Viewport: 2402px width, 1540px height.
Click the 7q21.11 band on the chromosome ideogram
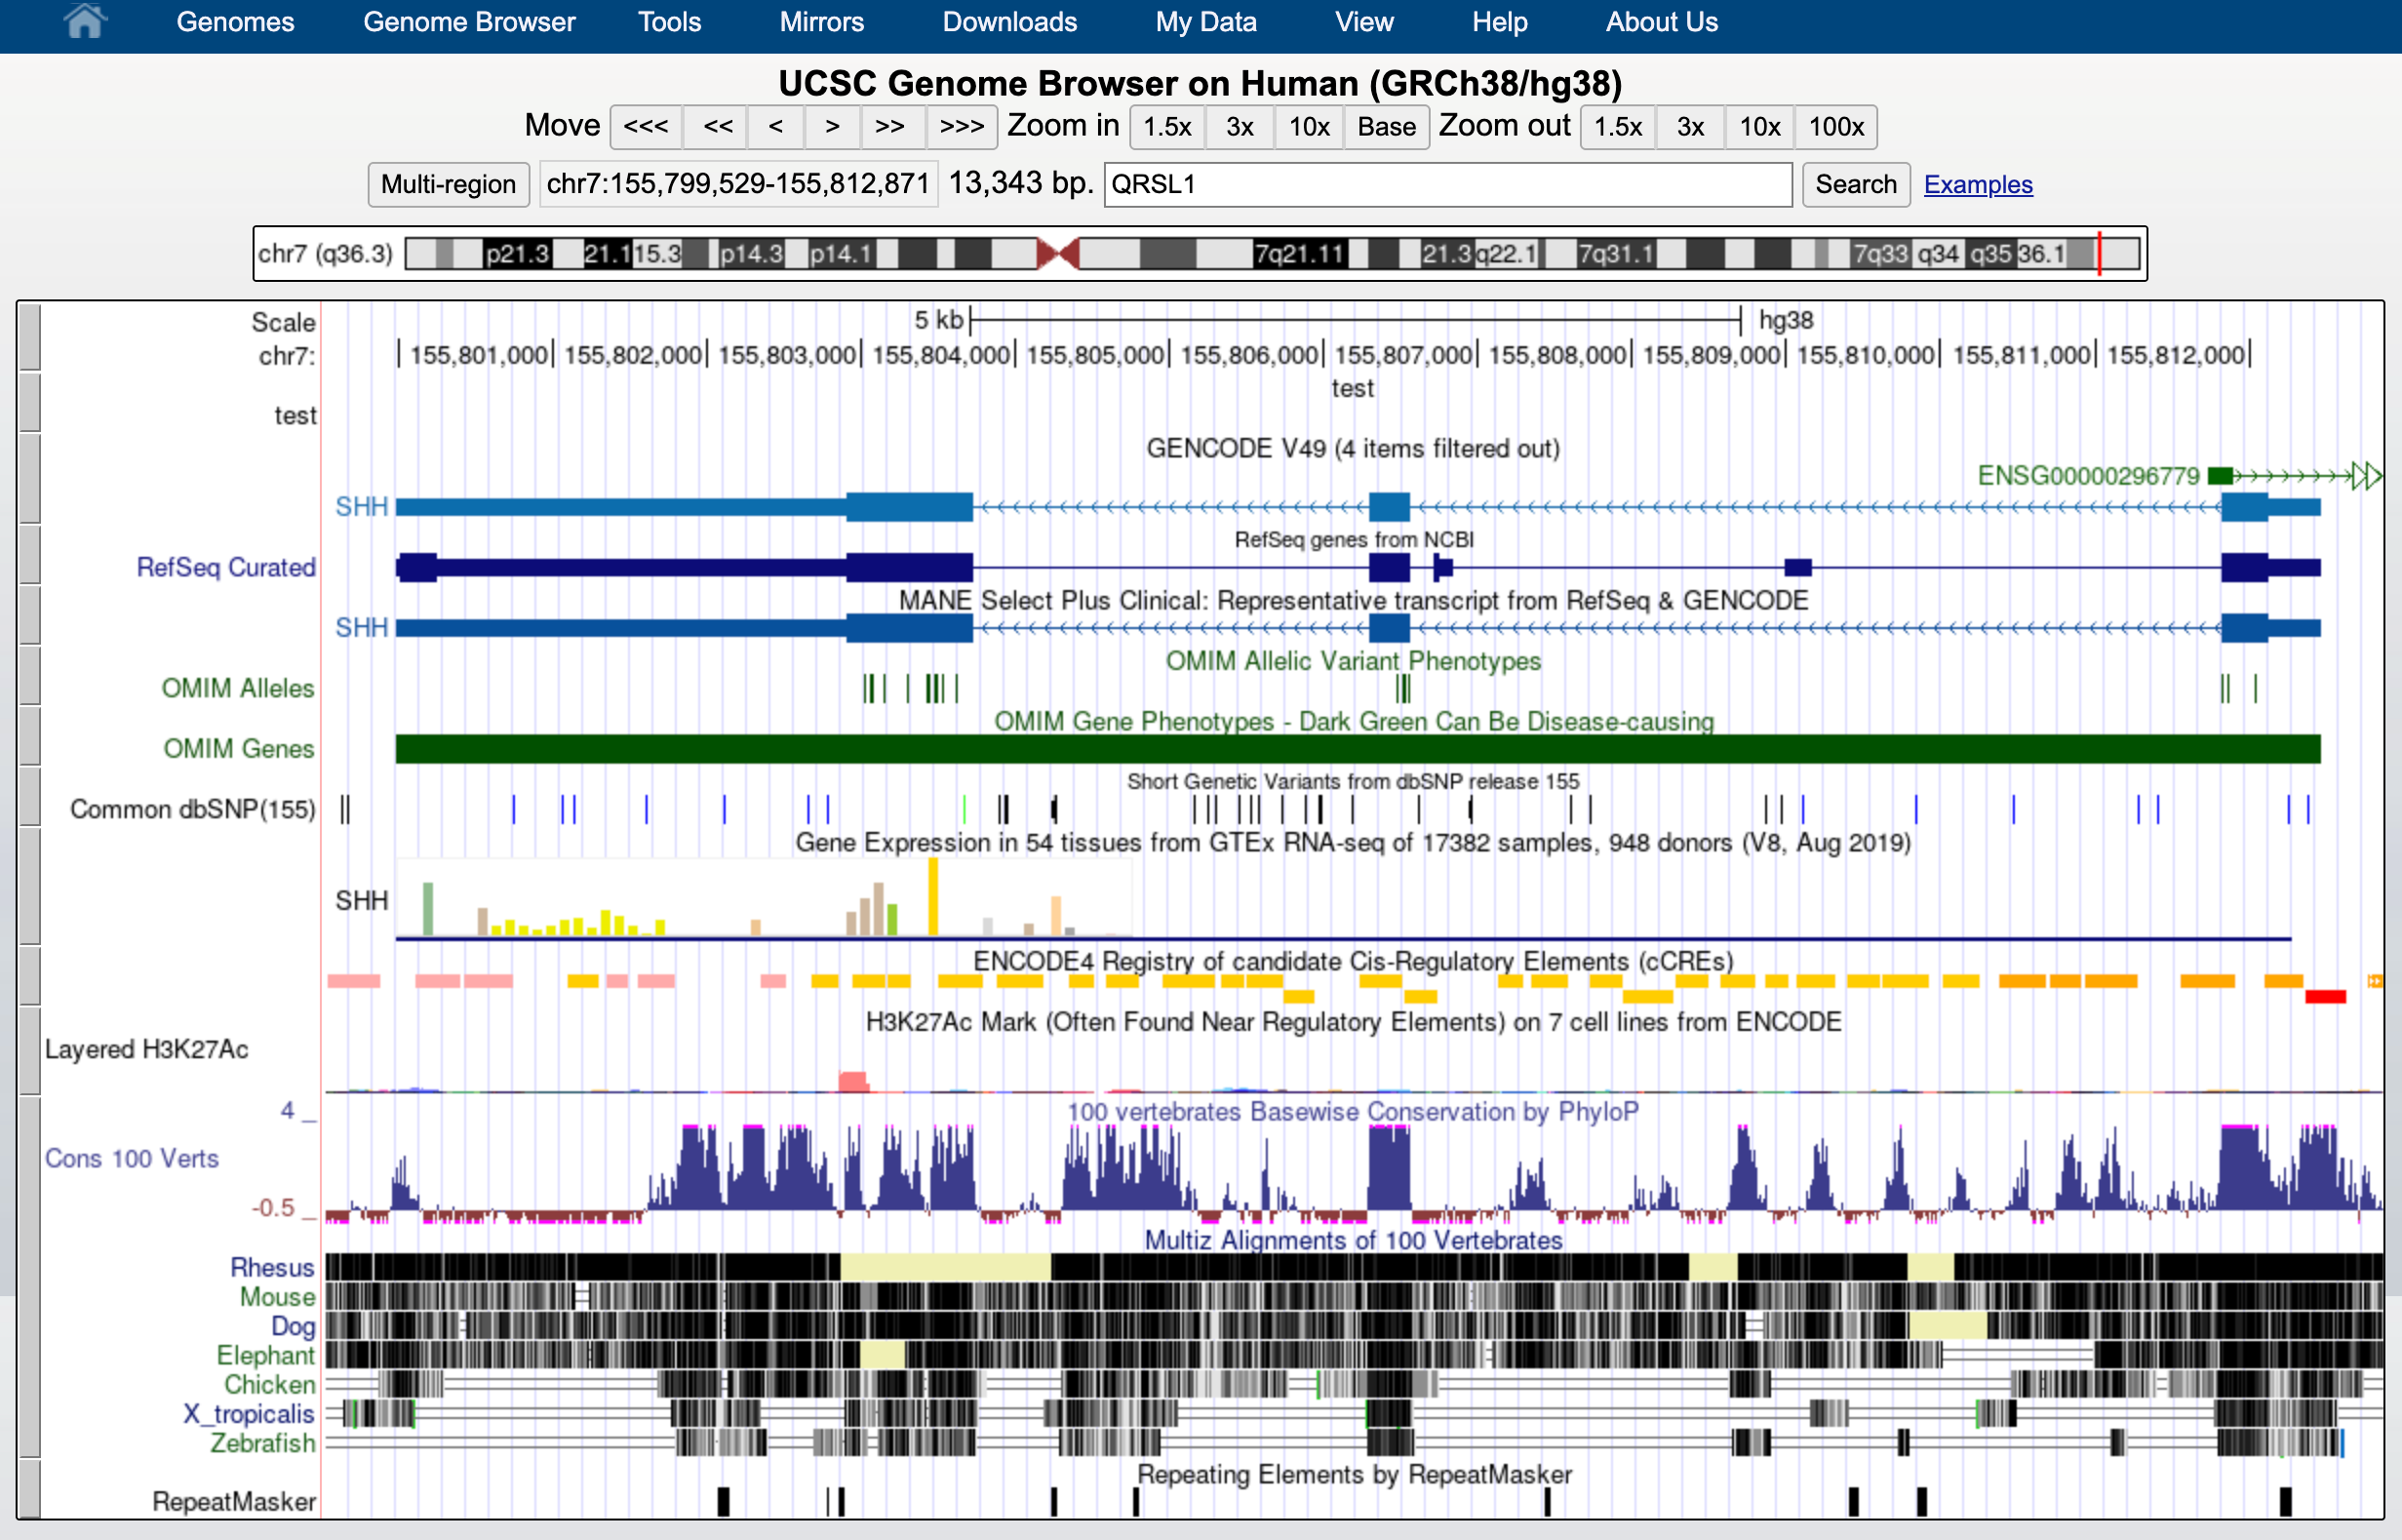1300,253
